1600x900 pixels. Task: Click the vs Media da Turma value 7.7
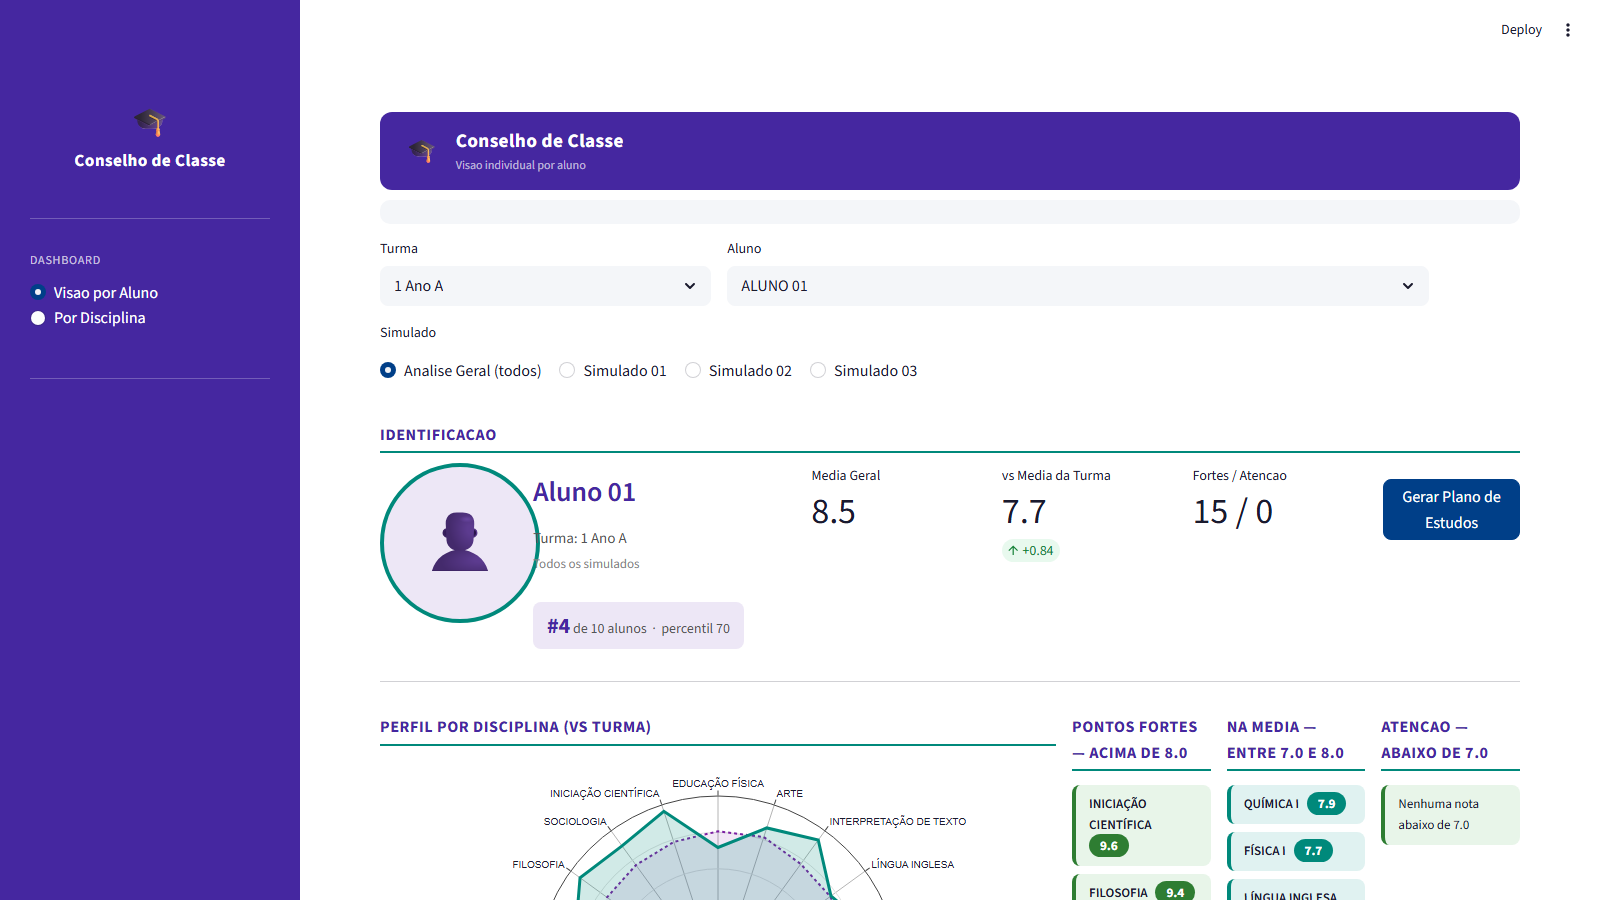point(1024,512)
